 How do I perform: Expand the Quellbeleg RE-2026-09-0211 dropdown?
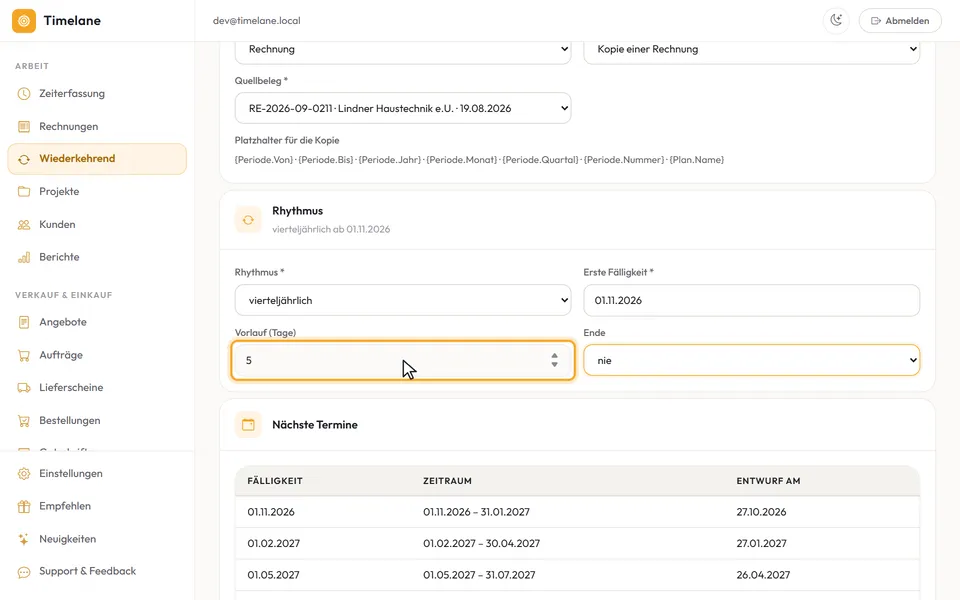403,108
